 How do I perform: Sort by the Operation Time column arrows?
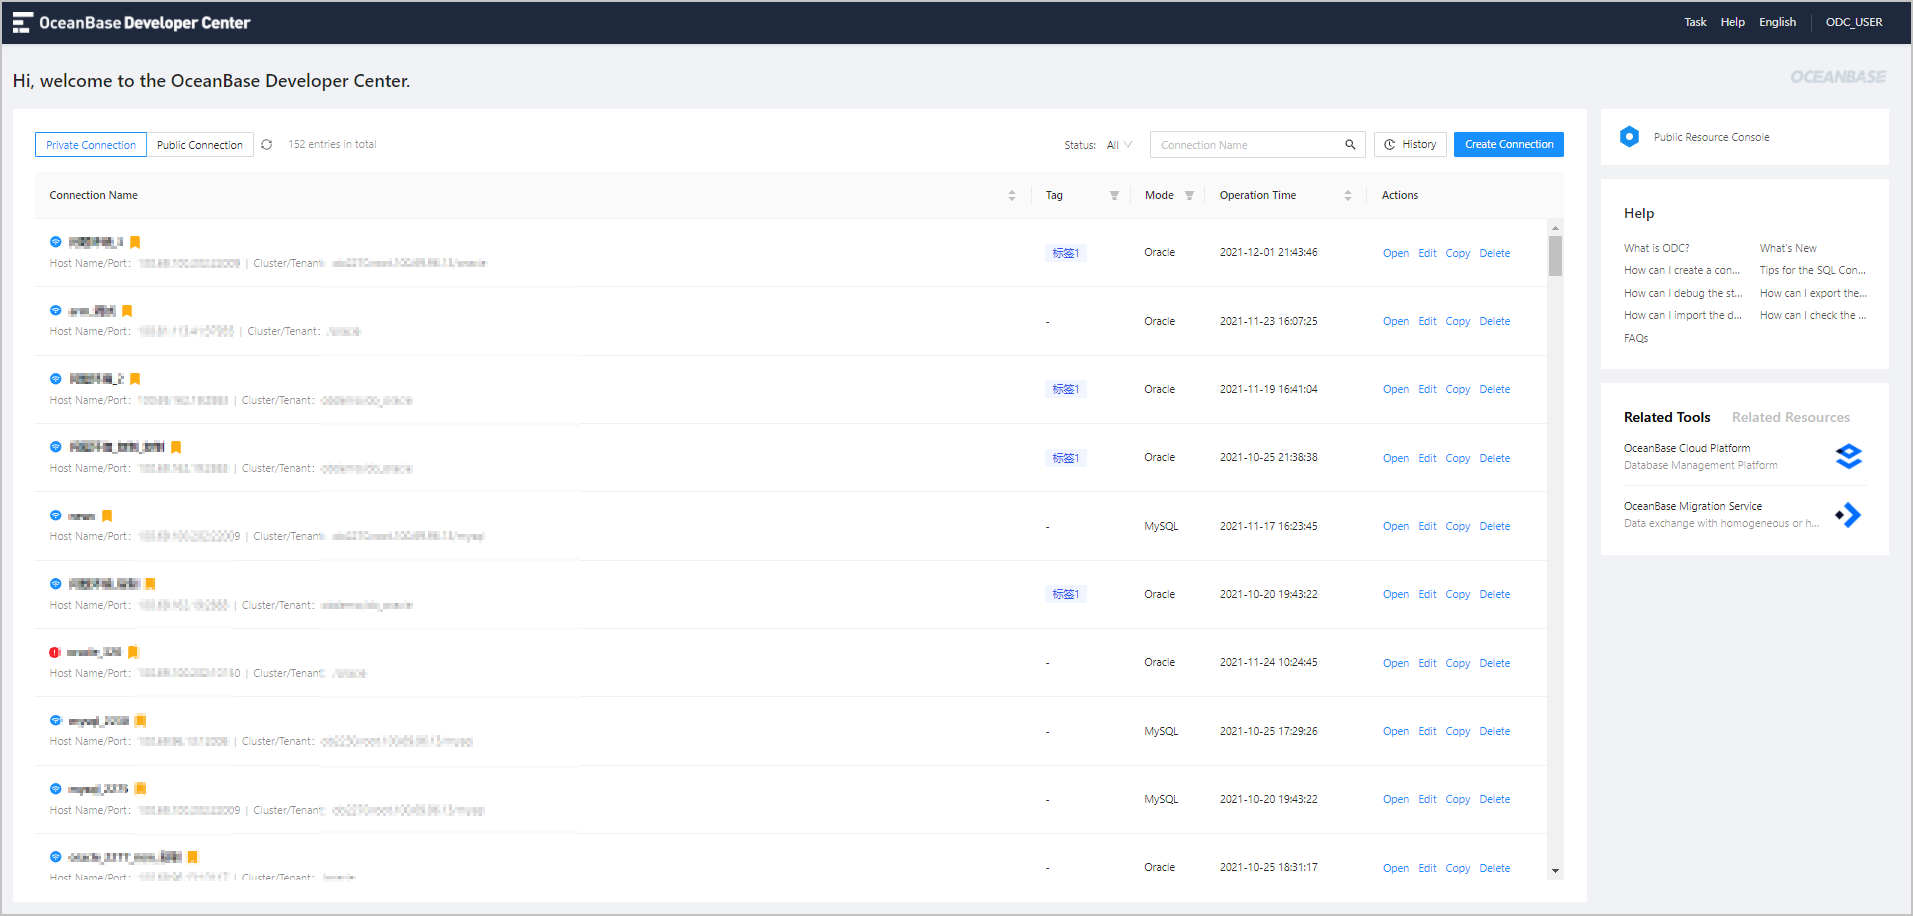pos(1348,196)
